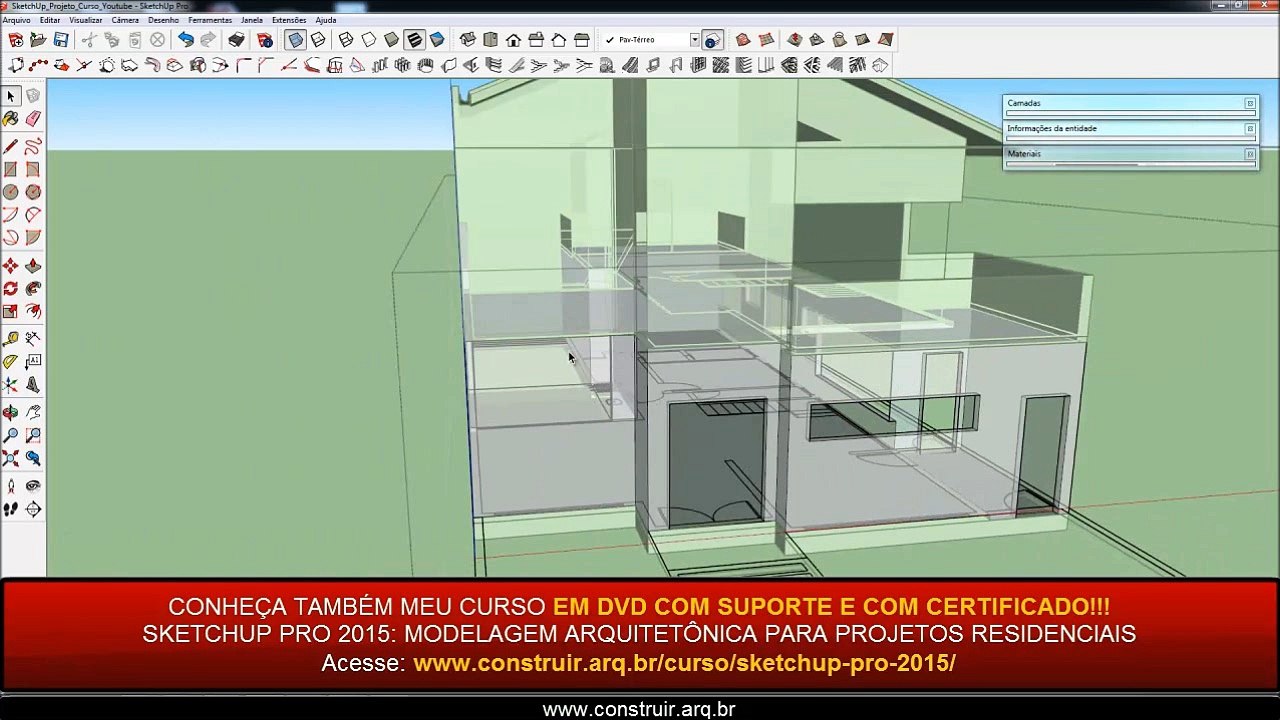Create new model with red-box icon
Viewport: 1280px width, 720px height.
(15, 40)
